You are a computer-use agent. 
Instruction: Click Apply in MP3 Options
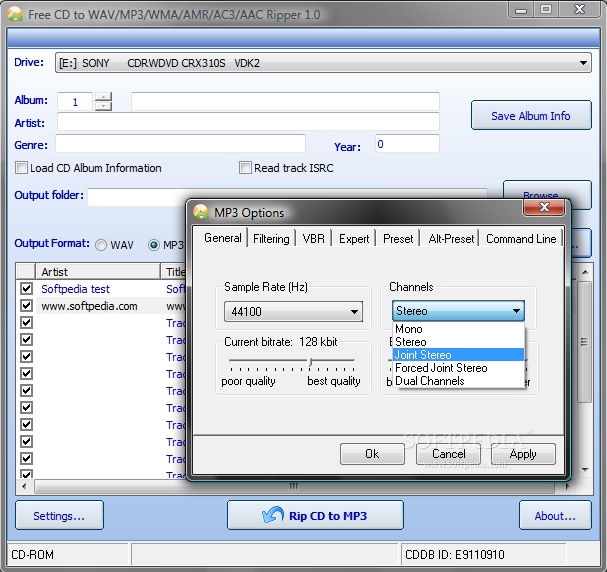pos(523,454)
